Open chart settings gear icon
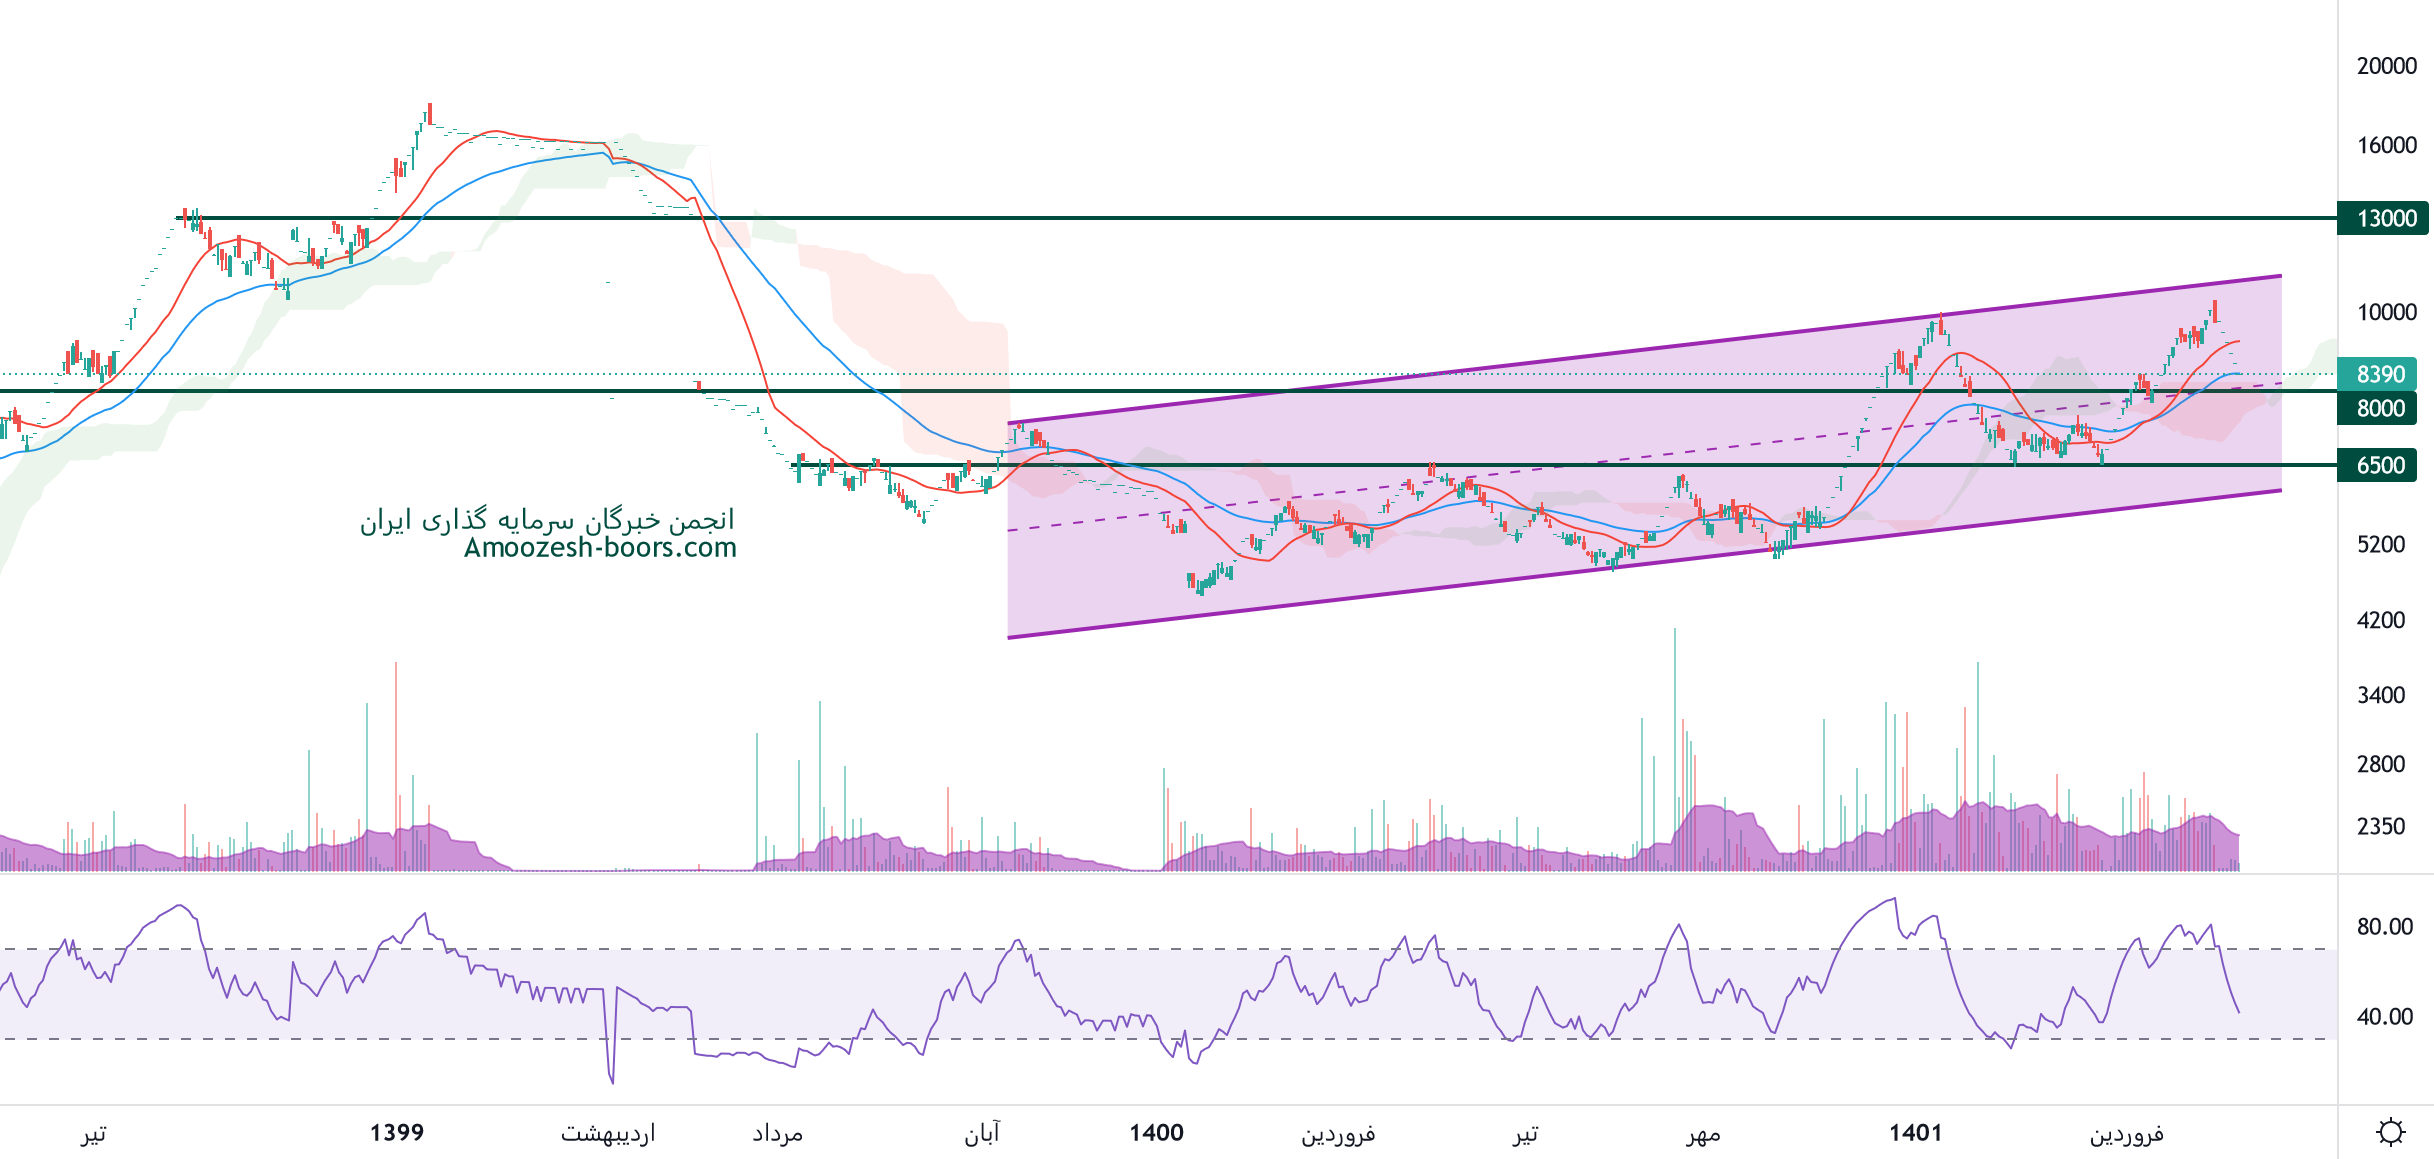 (2390, 1132)
